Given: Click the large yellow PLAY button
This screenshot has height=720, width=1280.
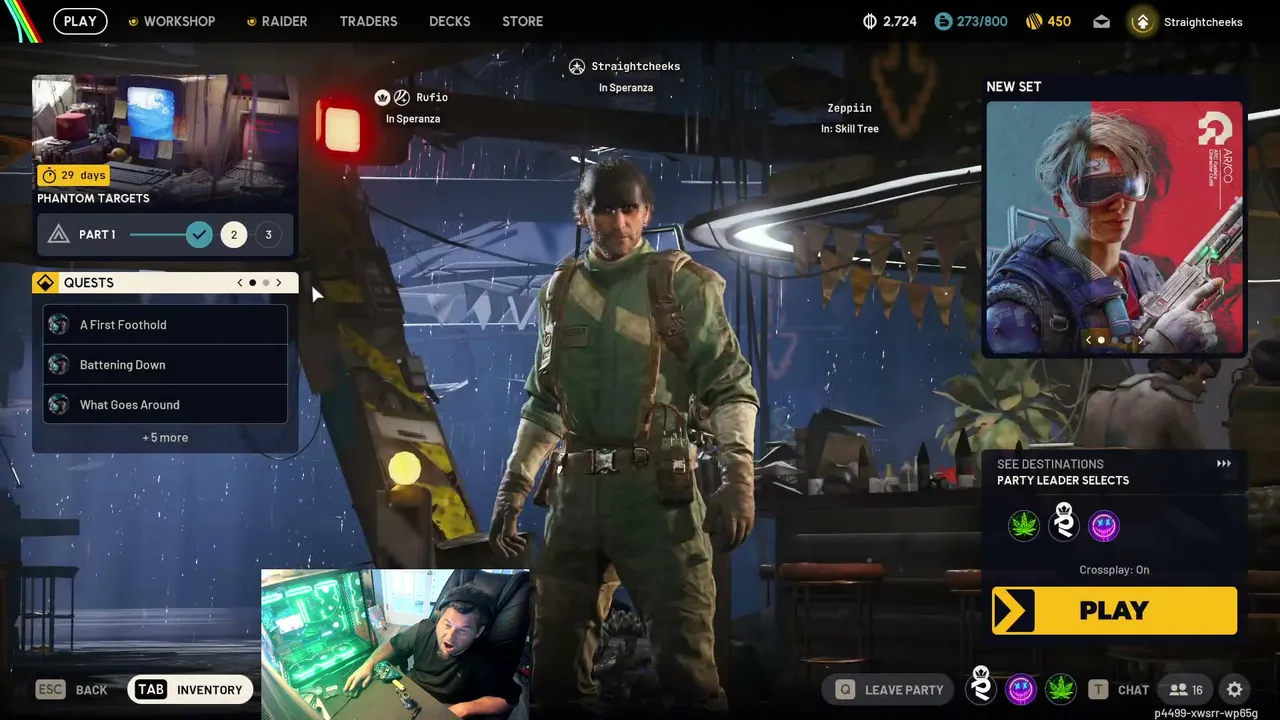Looking at the screenshot, I should (1114, 610).
